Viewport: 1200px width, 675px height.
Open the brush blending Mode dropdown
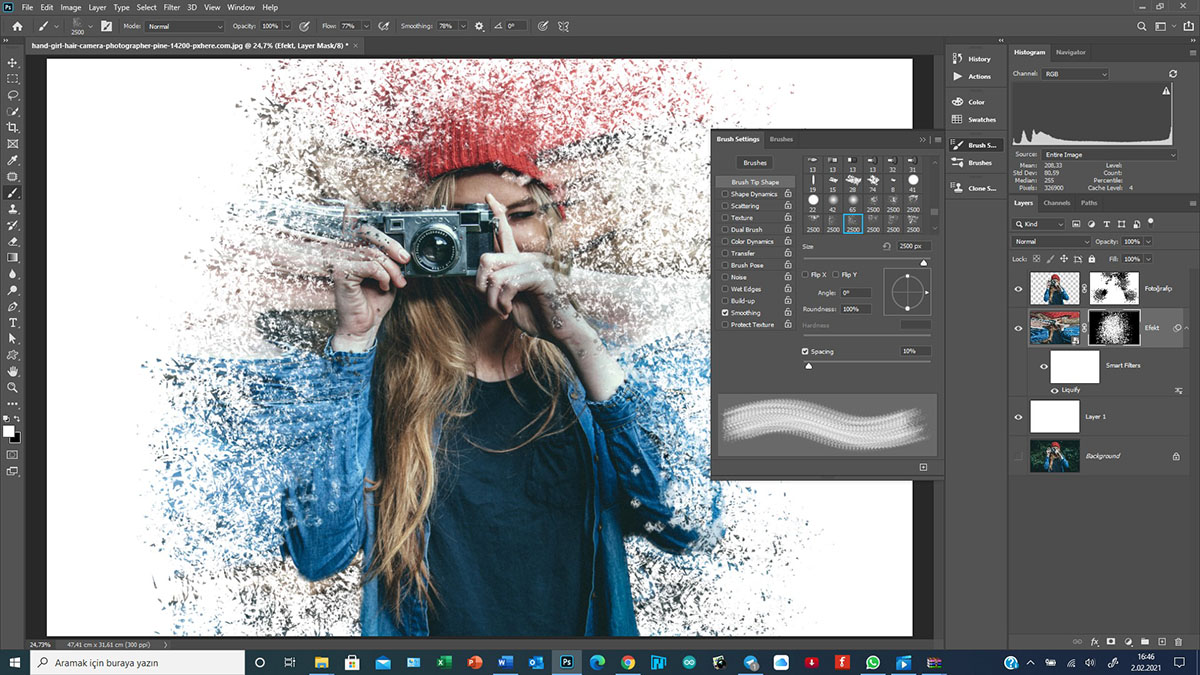click(x=185, y=26)
